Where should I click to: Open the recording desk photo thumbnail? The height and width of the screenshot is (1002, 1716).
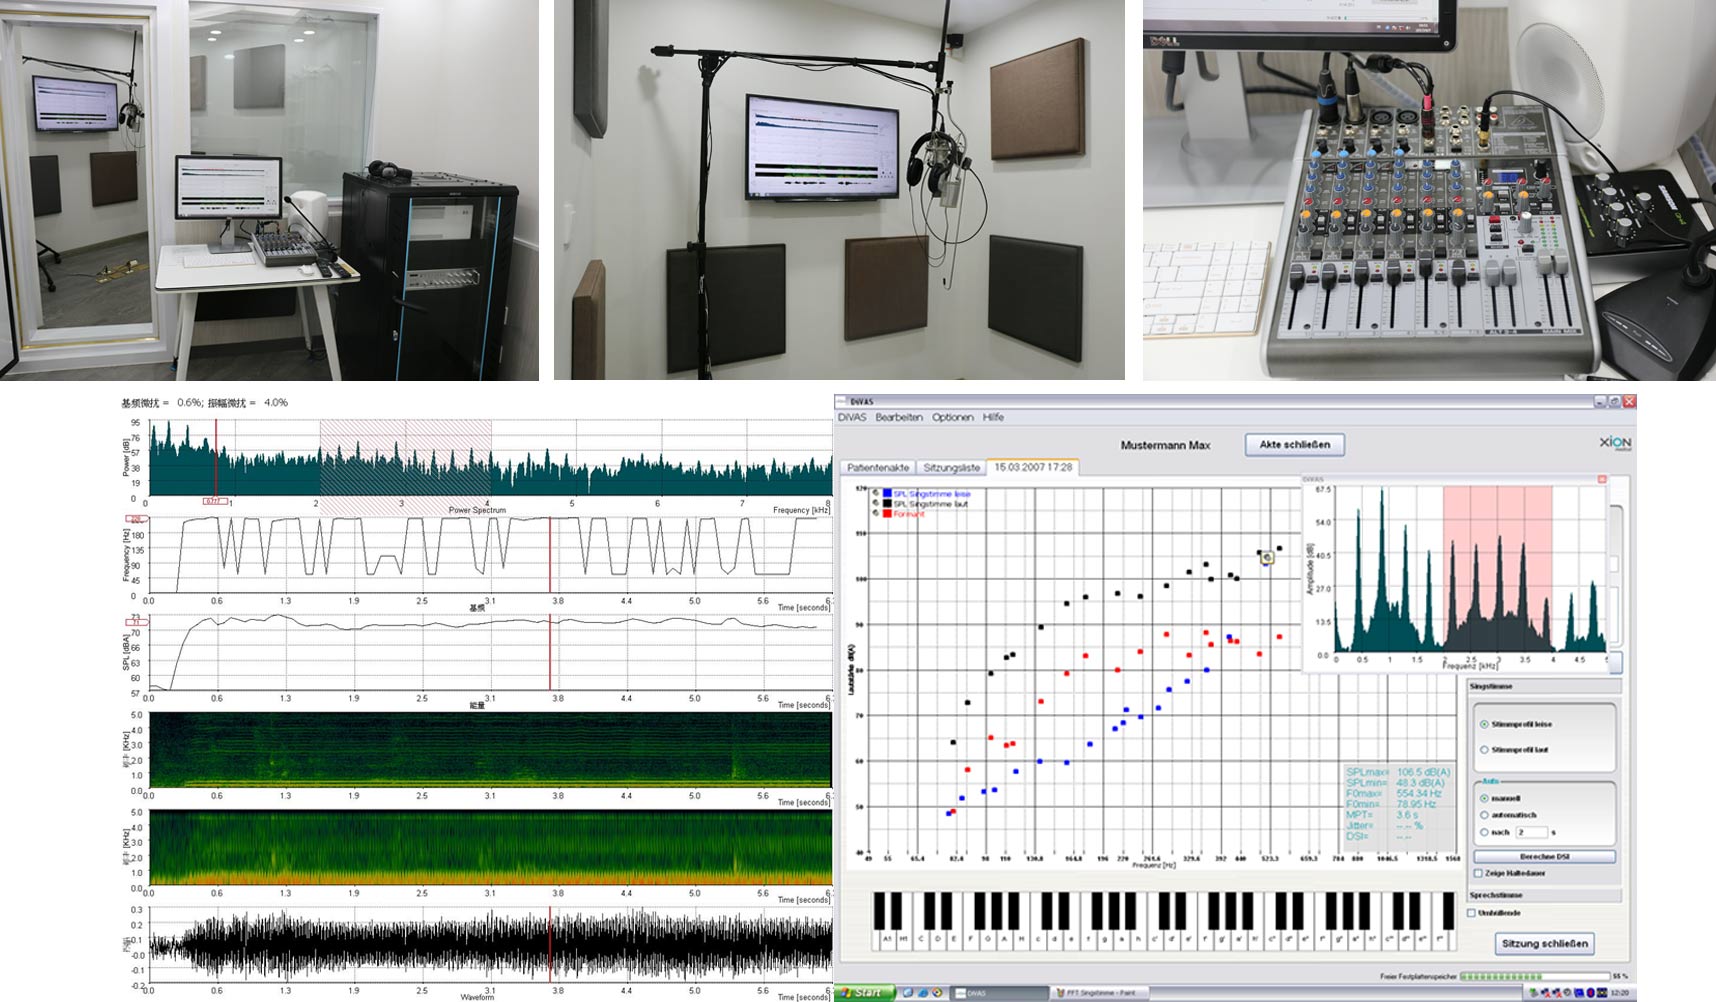point(269,190)
